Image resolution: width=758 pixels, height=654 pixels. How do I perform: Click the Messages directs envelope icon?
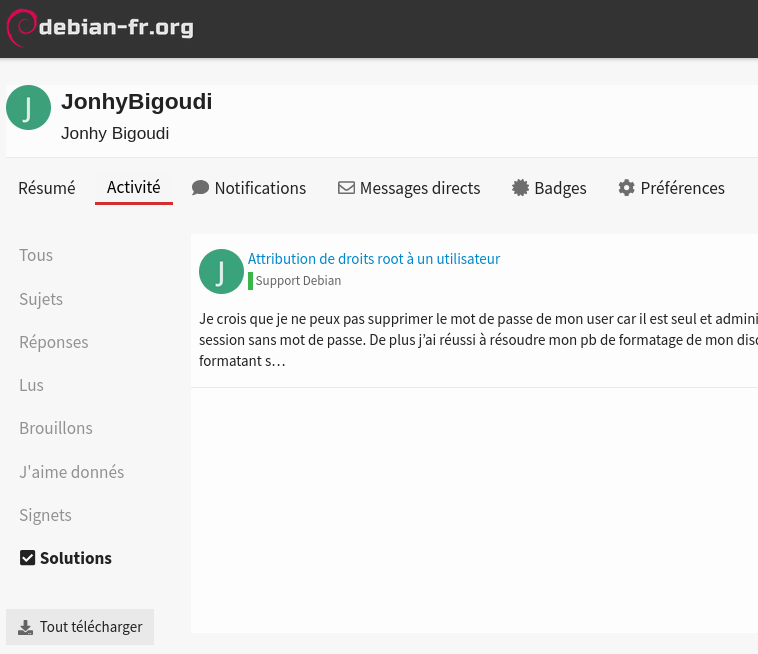(346, 188)
